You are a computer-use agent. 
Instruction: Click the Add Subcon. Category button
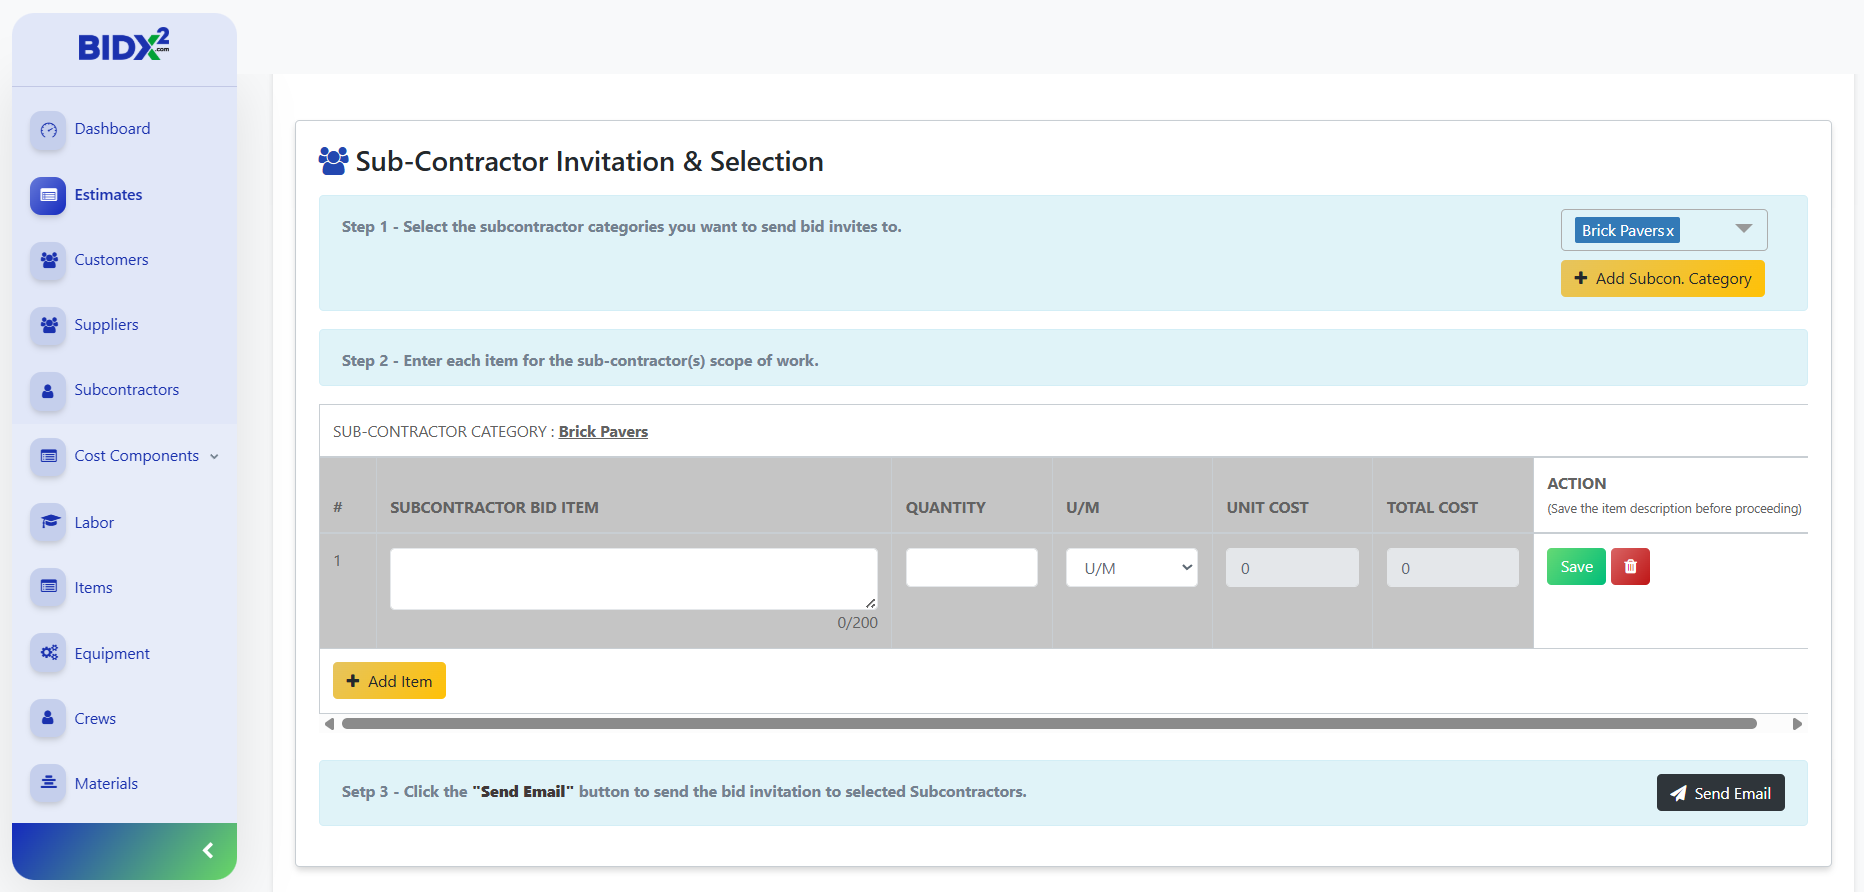tap(1662, 279)
